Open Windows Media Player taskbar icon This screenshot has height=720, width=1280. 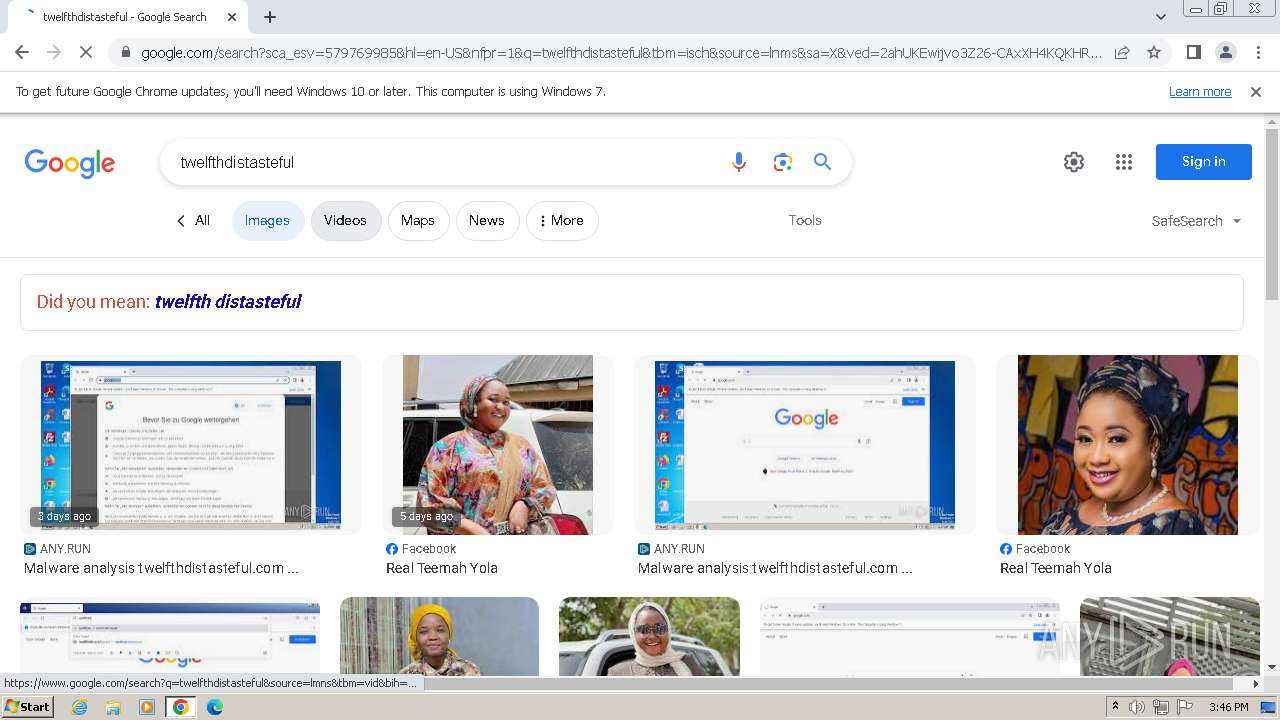tap(147, 707)
